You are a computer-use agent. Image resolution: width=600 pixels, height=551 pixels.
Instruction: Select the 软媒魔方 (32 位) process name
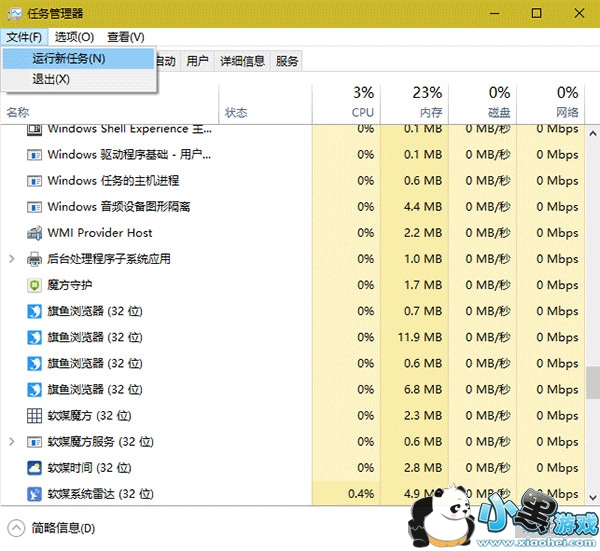90,416
